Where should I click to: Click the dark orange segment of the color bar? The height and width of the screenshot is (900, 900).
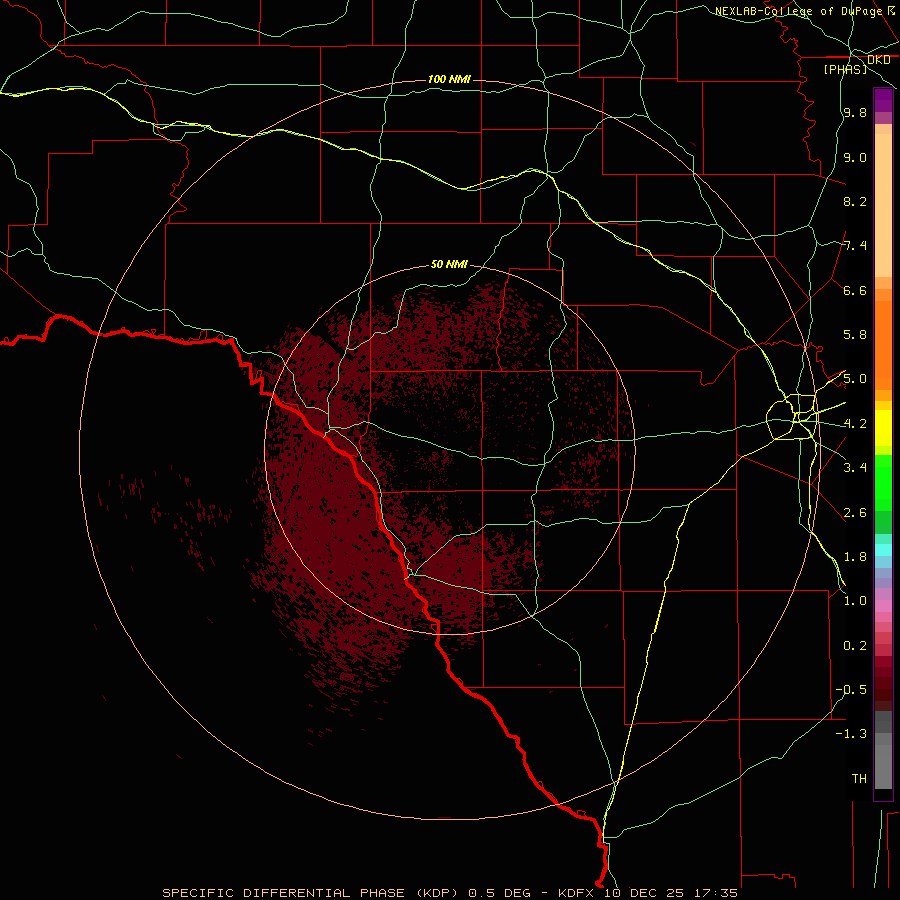coord(883,346)
